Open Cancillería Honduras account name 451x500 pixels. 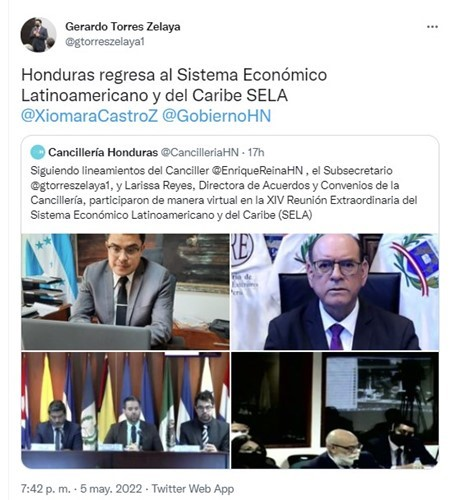103,152
